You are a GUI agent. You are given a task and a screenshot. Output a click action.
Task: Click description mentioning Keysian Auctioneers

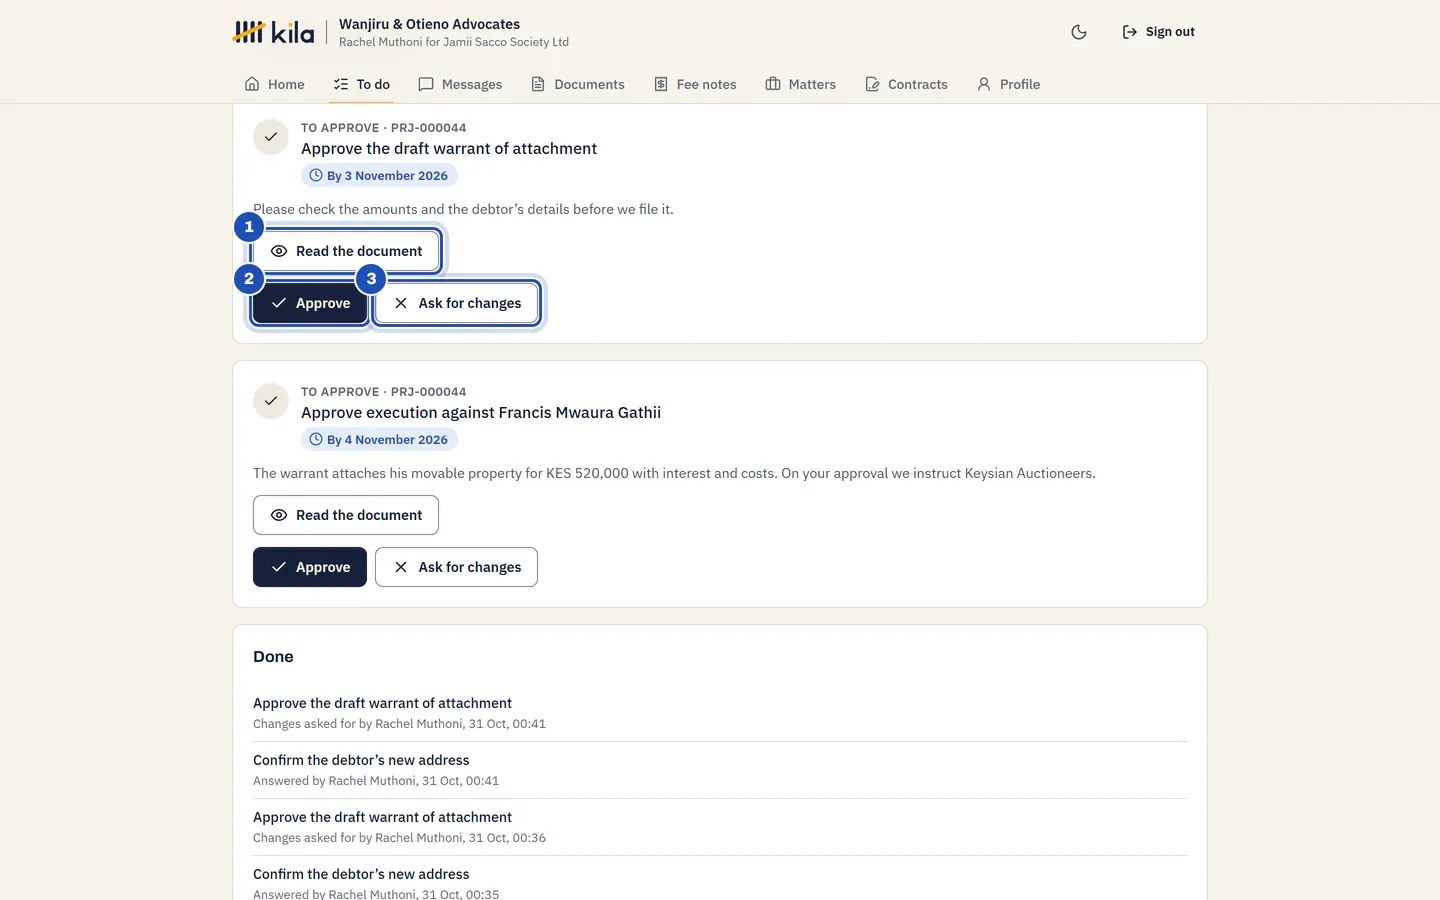coord(674,473)
